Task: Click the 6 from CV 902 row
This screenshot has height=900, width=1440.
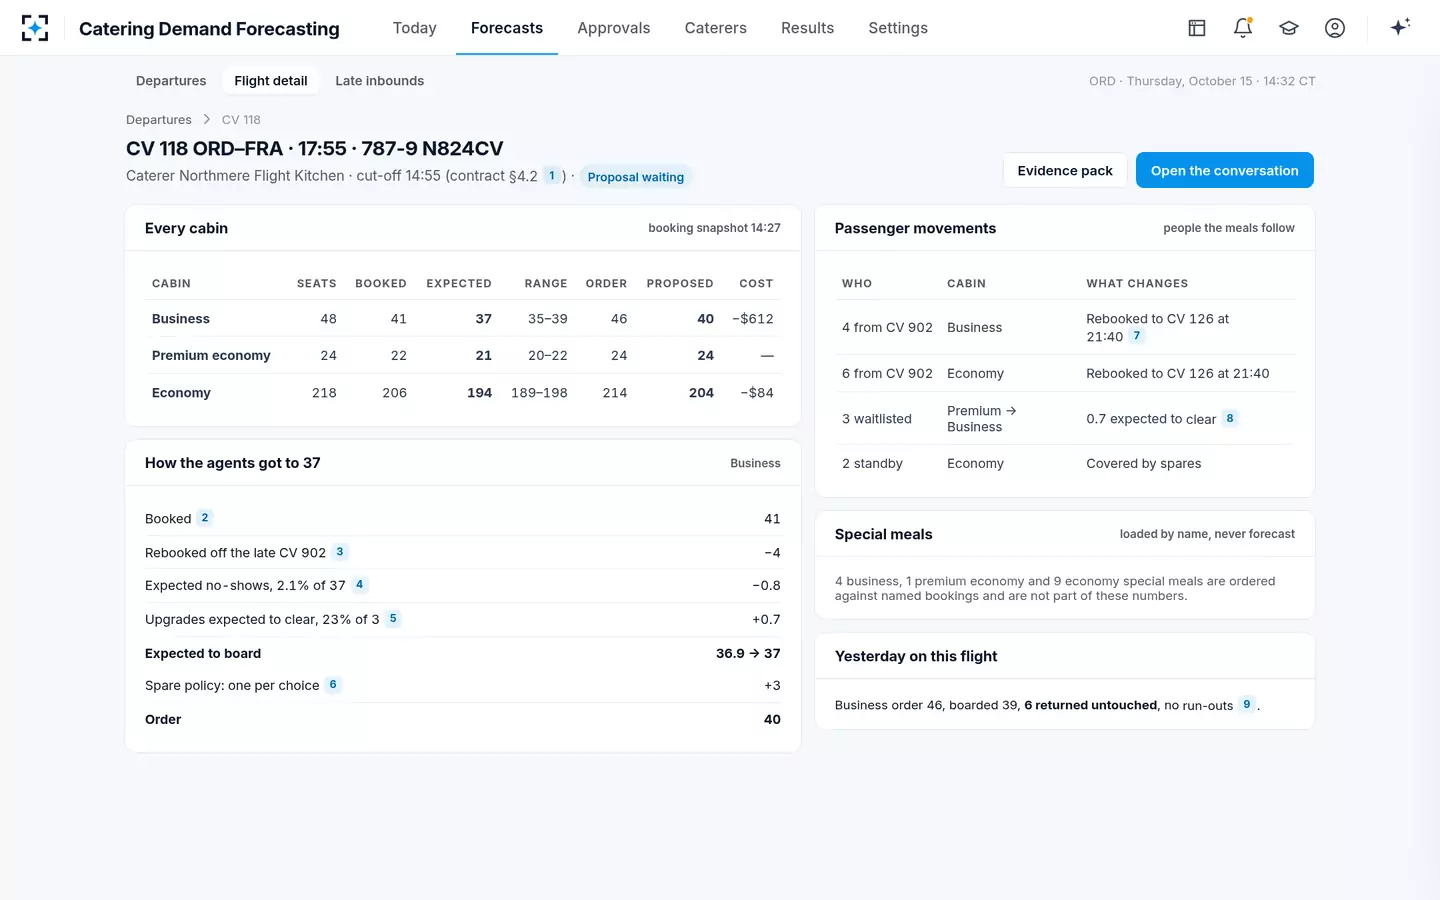Action: pos(1065,373)
